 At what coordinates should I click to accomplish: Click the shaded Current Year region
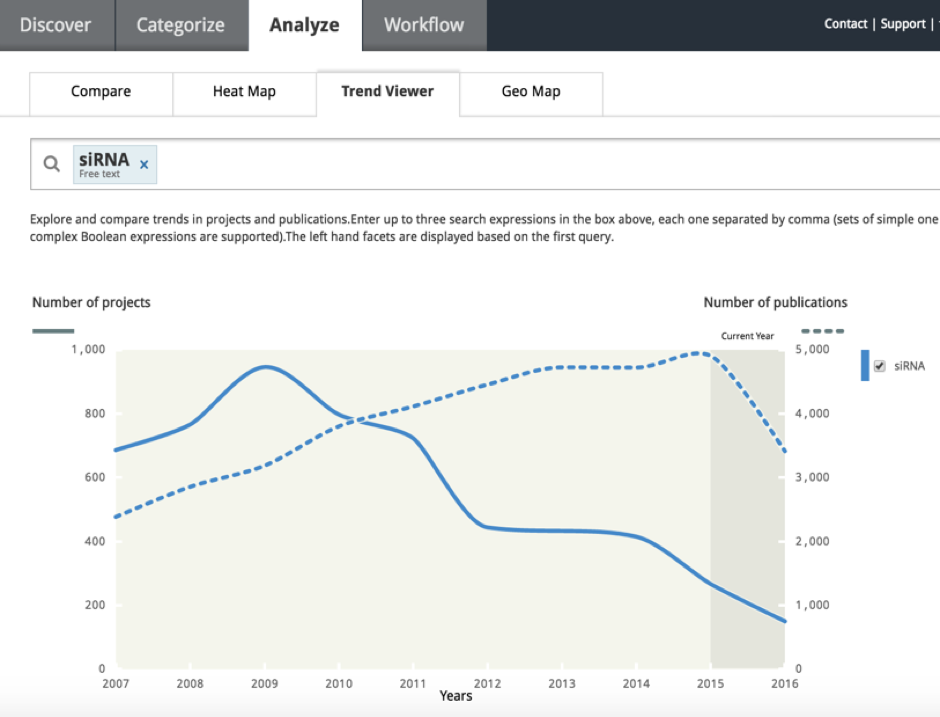pyautogui.click(x=748, y=508)
